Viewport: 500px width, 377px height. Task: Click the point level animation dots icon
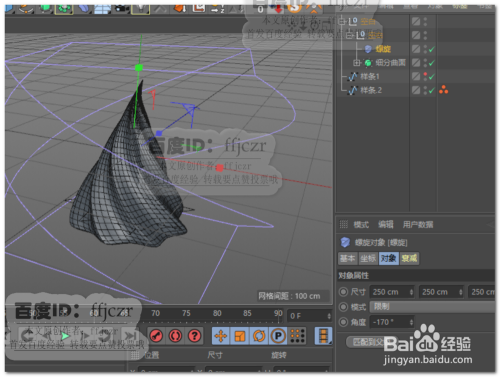coord(297,336)
